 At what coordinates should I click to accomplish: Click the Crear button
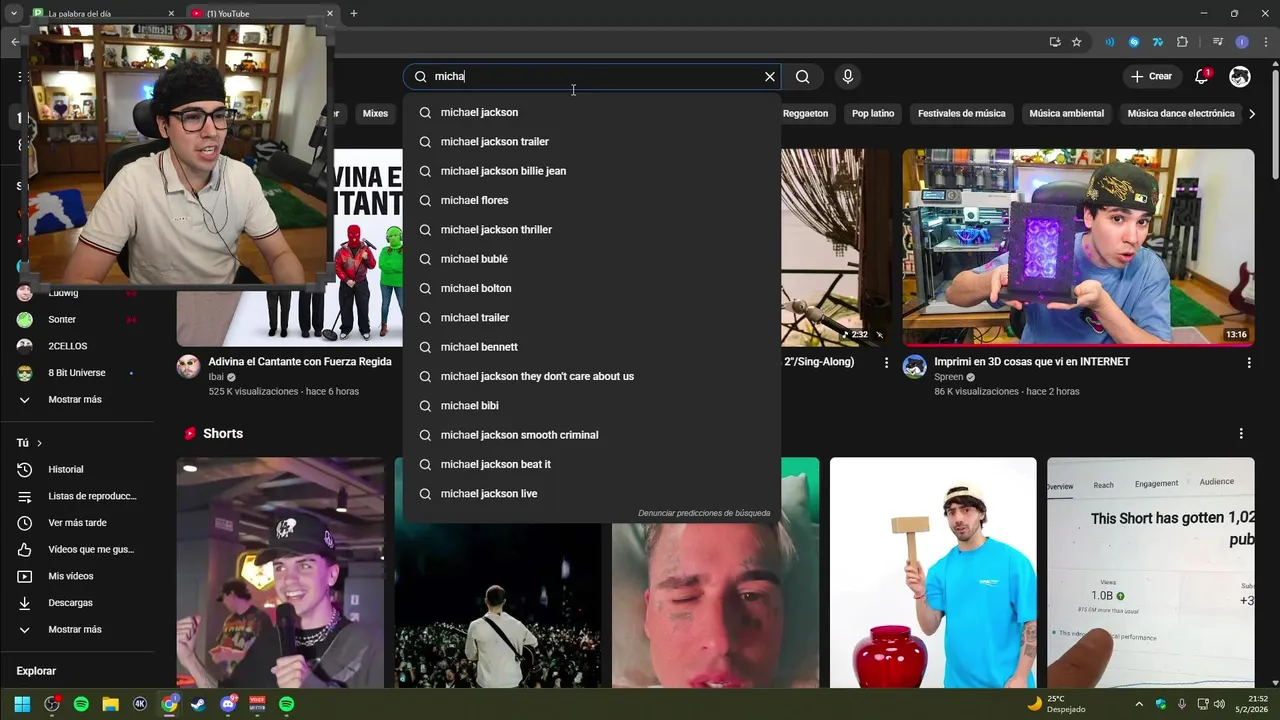click(1151, 77)
